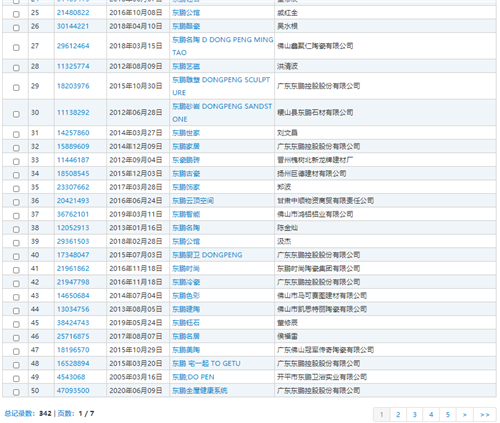500x423 pixels.
Task: Jump to last page with >> button
Action: click(x=485, y=414)
